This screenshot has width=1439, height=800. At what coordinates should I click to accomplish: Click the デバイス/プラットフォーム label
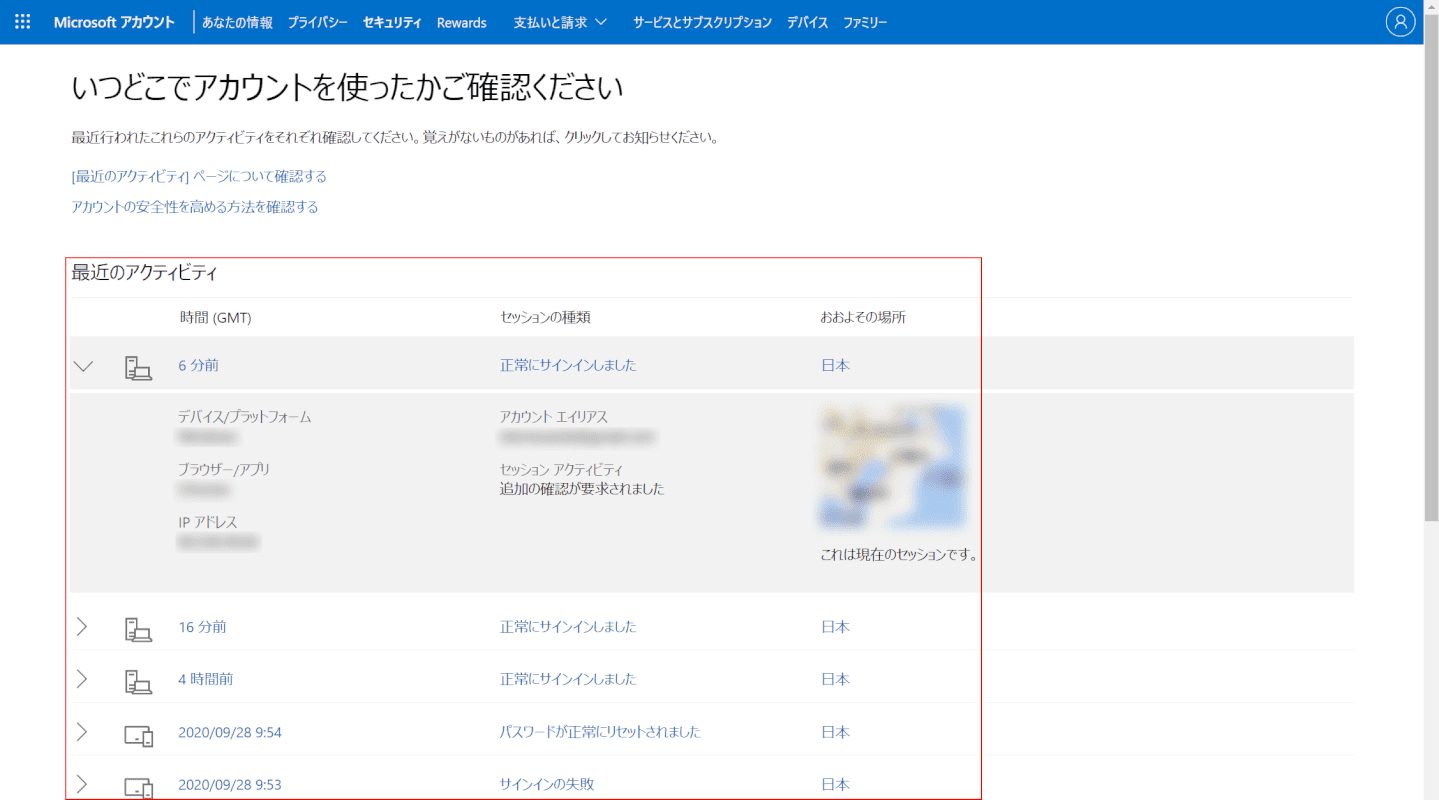click(245, 417)
